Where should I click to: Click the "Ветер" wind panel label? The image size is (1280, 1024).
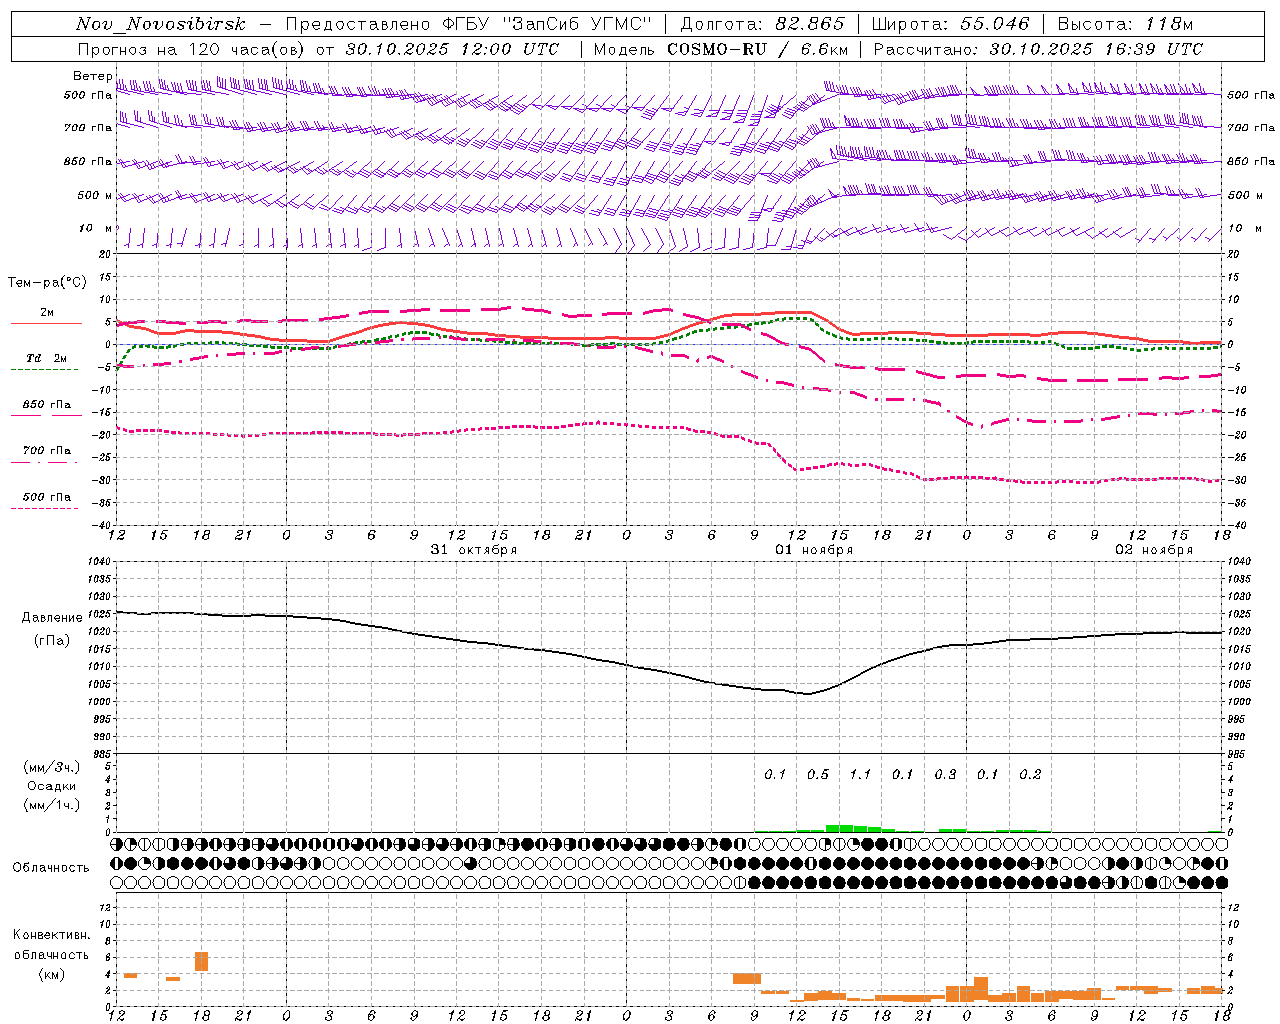pyautogui.click(x=92, y=76)
